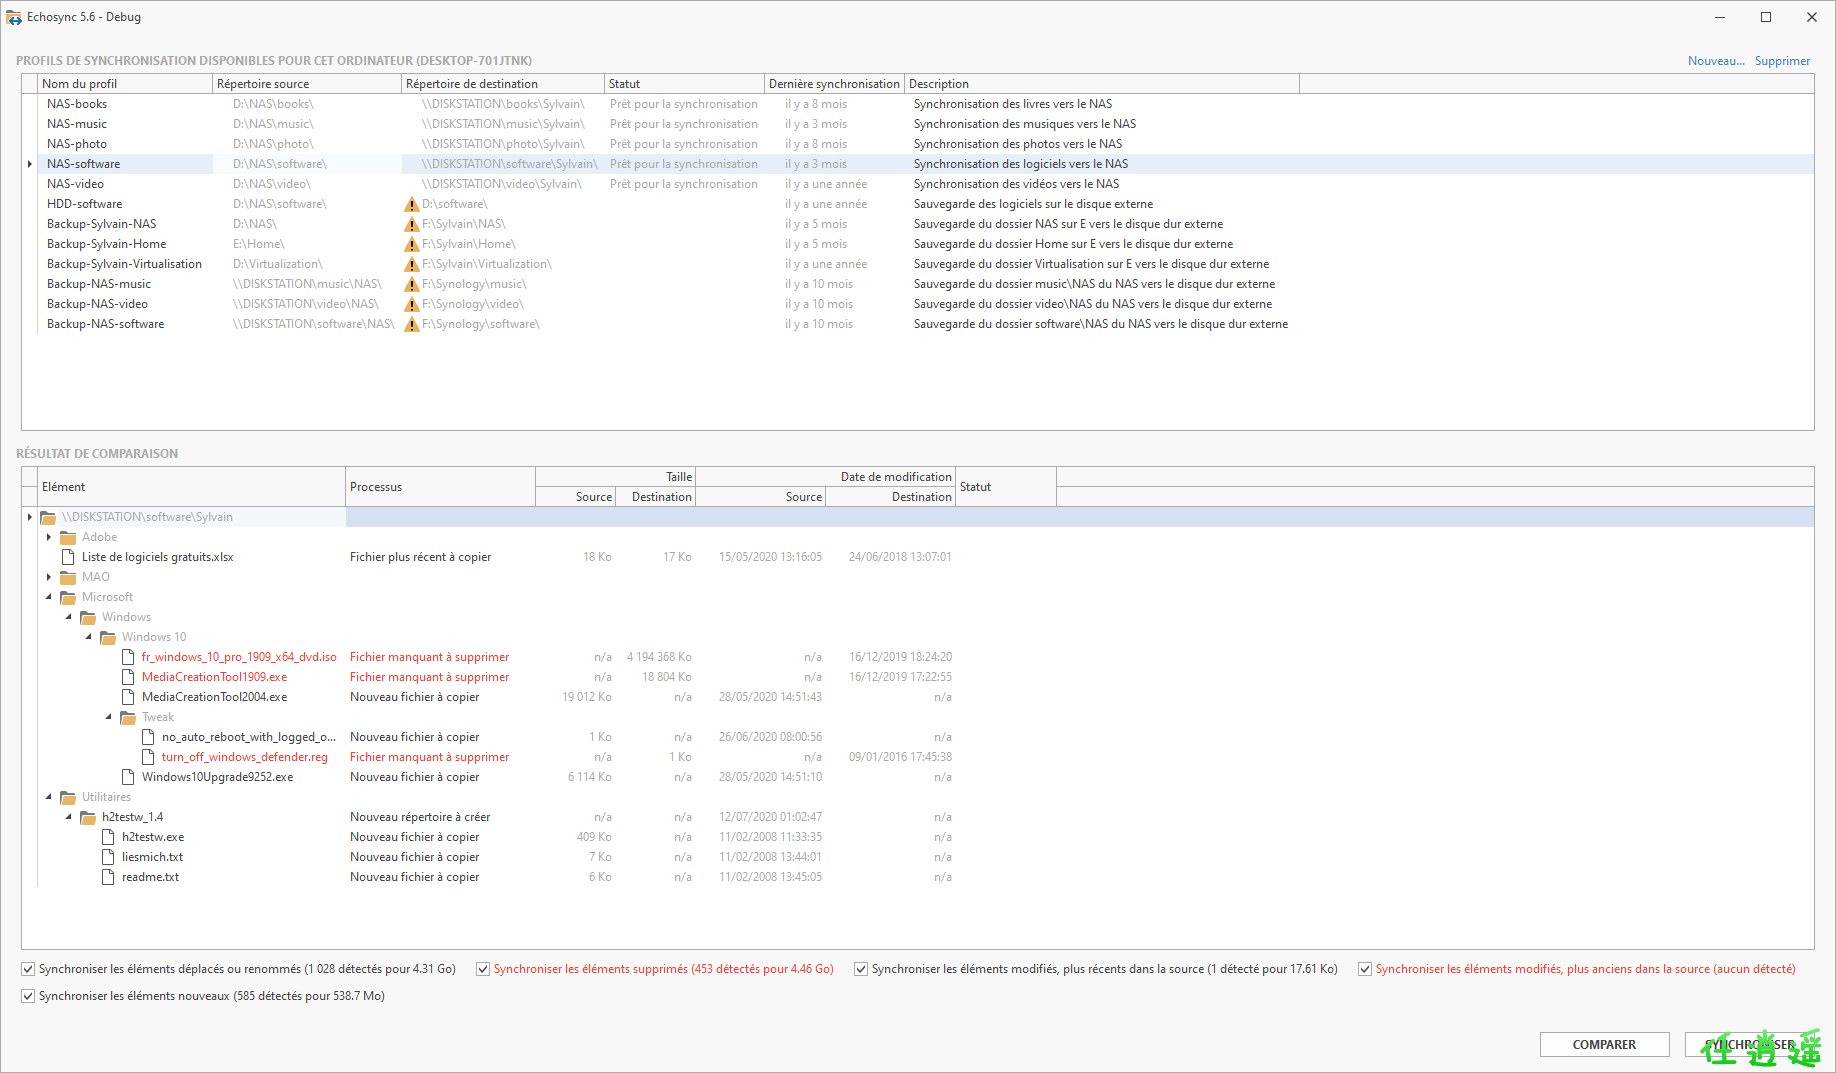Screen dimensions: 1836x1073
Task: Click warning icon beside F:\Synology\music\
Action: pos(411,284)
